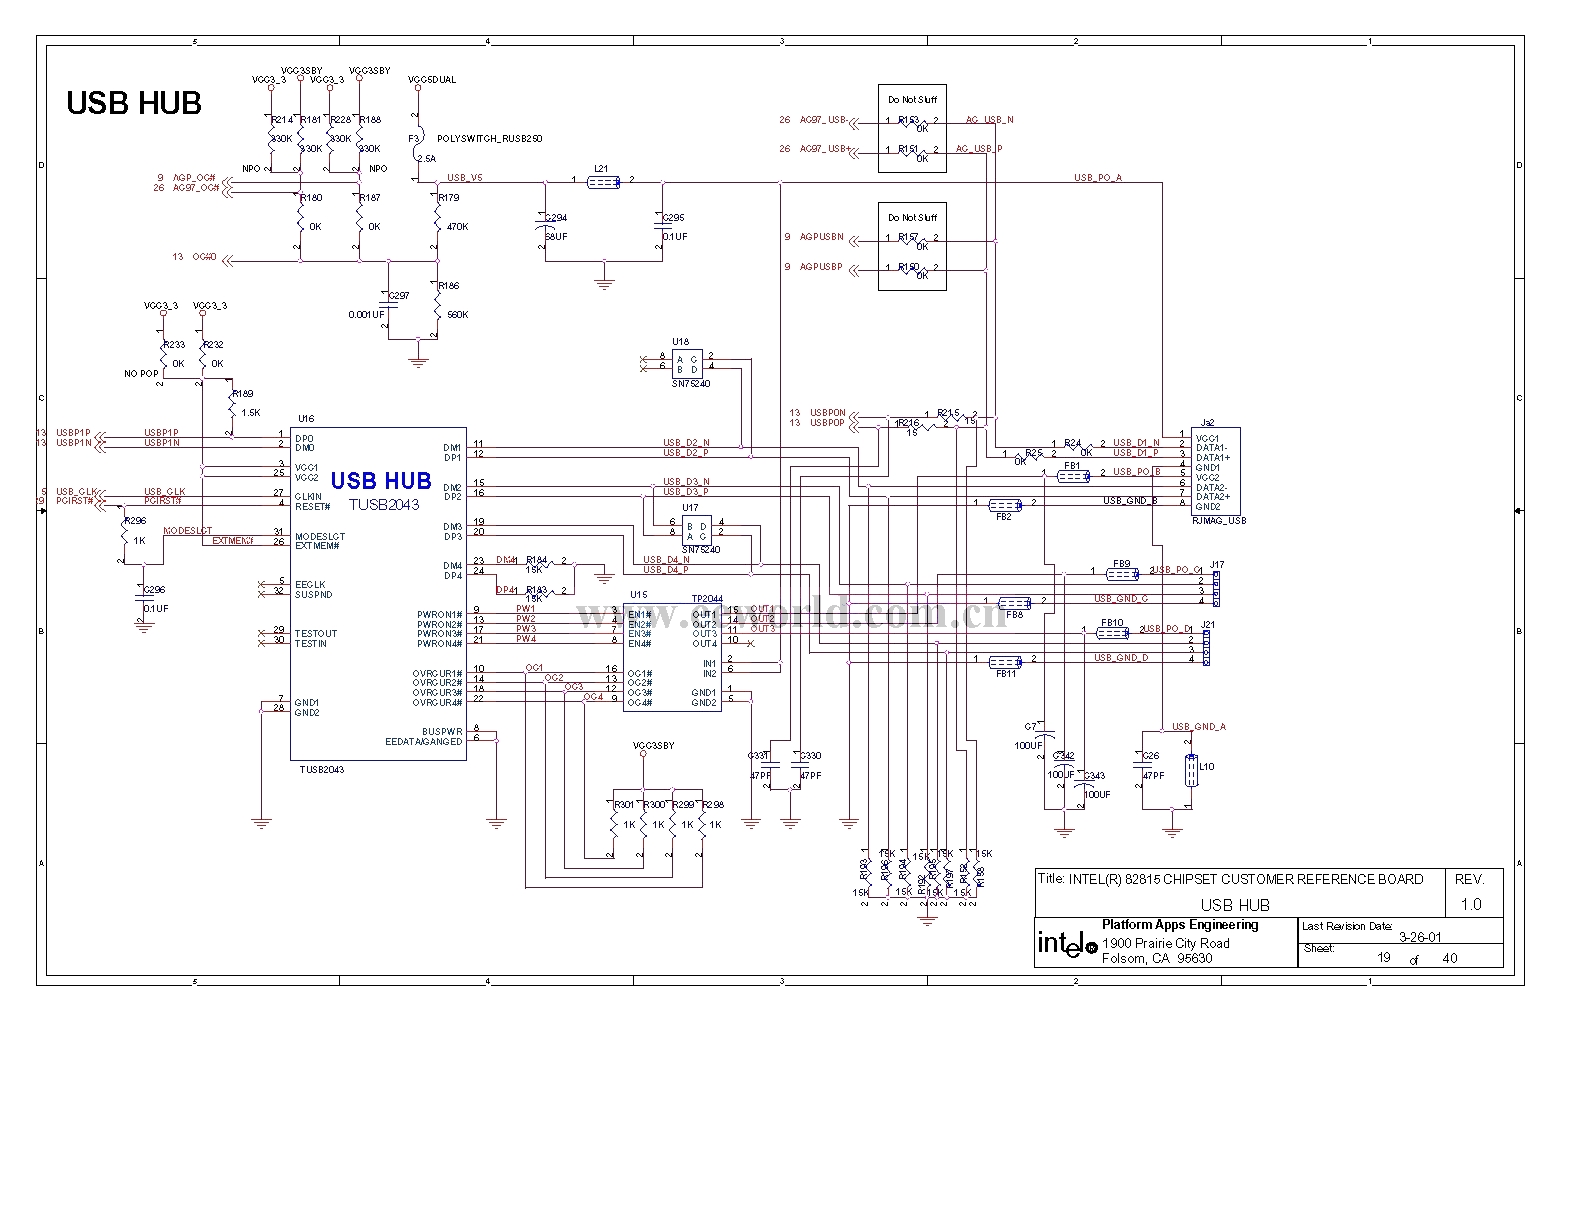Screen dimensions: 1584x1223
Task: Select the U17 designator
Action: tap(690, 507)
